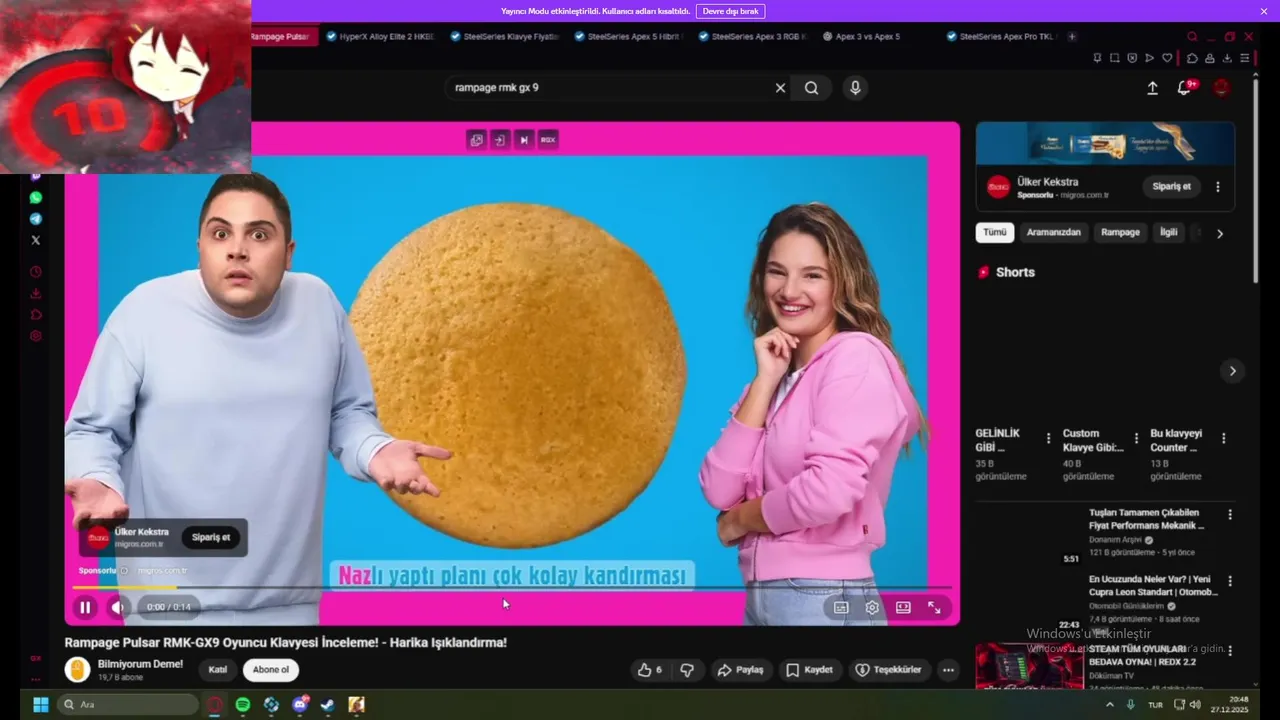This screenshot has height=720, width=1280.
Task: Open options menu of sidebar Ülker Kekstra ad
Action: coord(1217,187)
